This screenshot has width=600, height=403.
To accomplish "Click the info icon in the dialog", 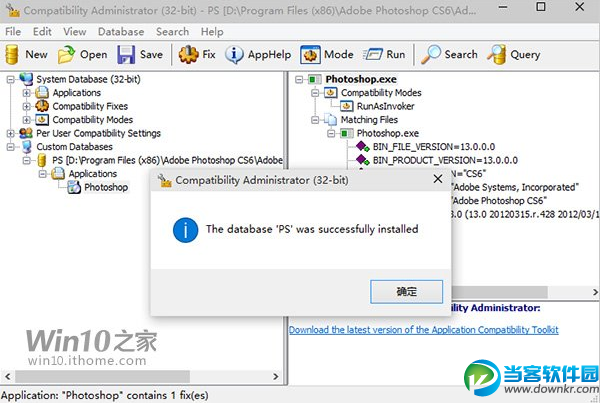I will (x=186, y=230).
